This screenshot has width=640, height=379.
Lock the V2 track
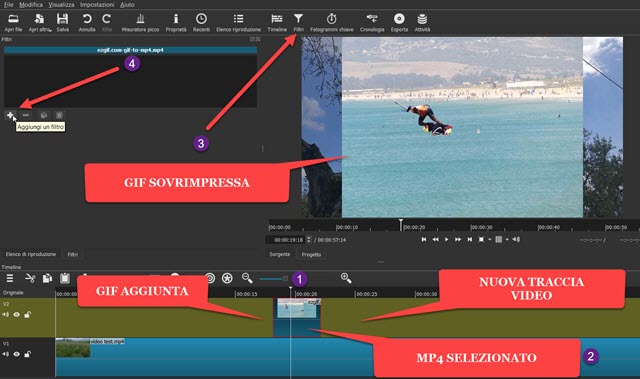click(27, 315)
